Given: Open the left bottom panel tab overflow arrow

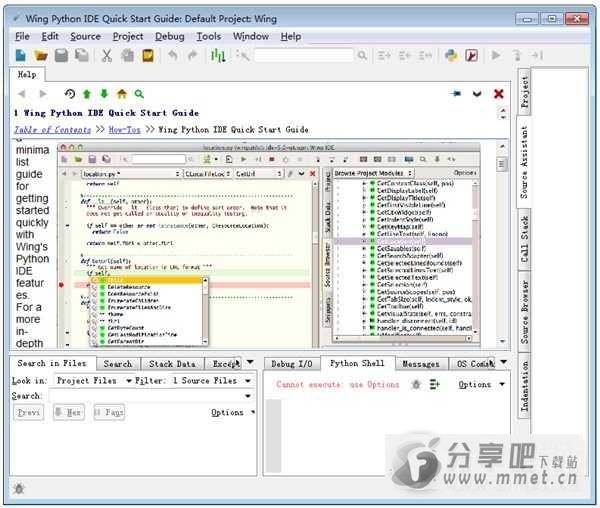Looking at the screenshot, I should 250,361.
